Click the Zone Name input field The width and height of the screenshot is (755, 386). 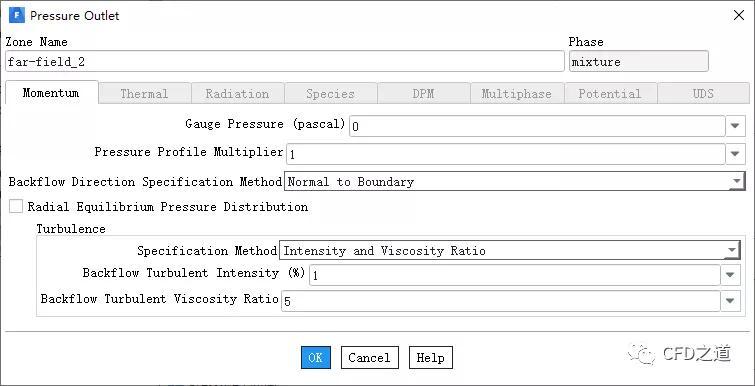pyautogui.click(x=285, y=62)
